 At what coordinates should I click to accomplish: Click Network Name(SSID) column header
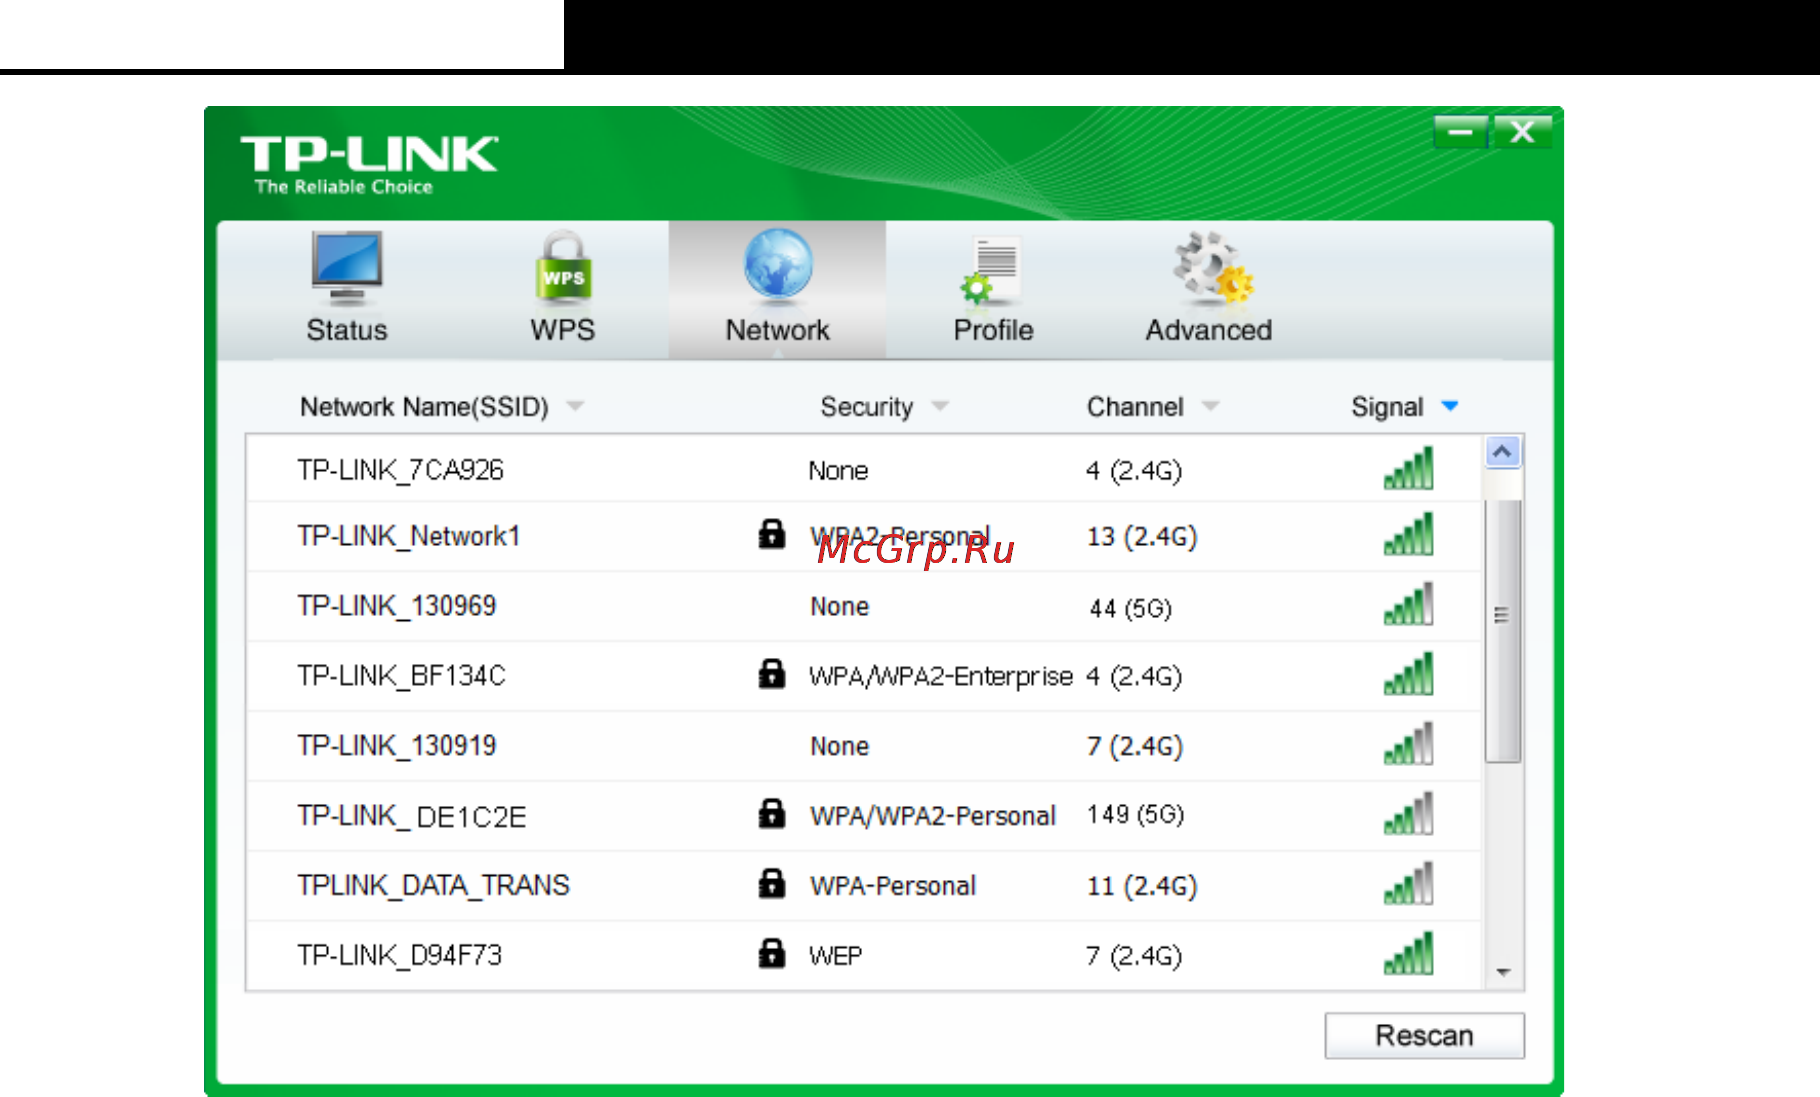click(x=424, y=407)
